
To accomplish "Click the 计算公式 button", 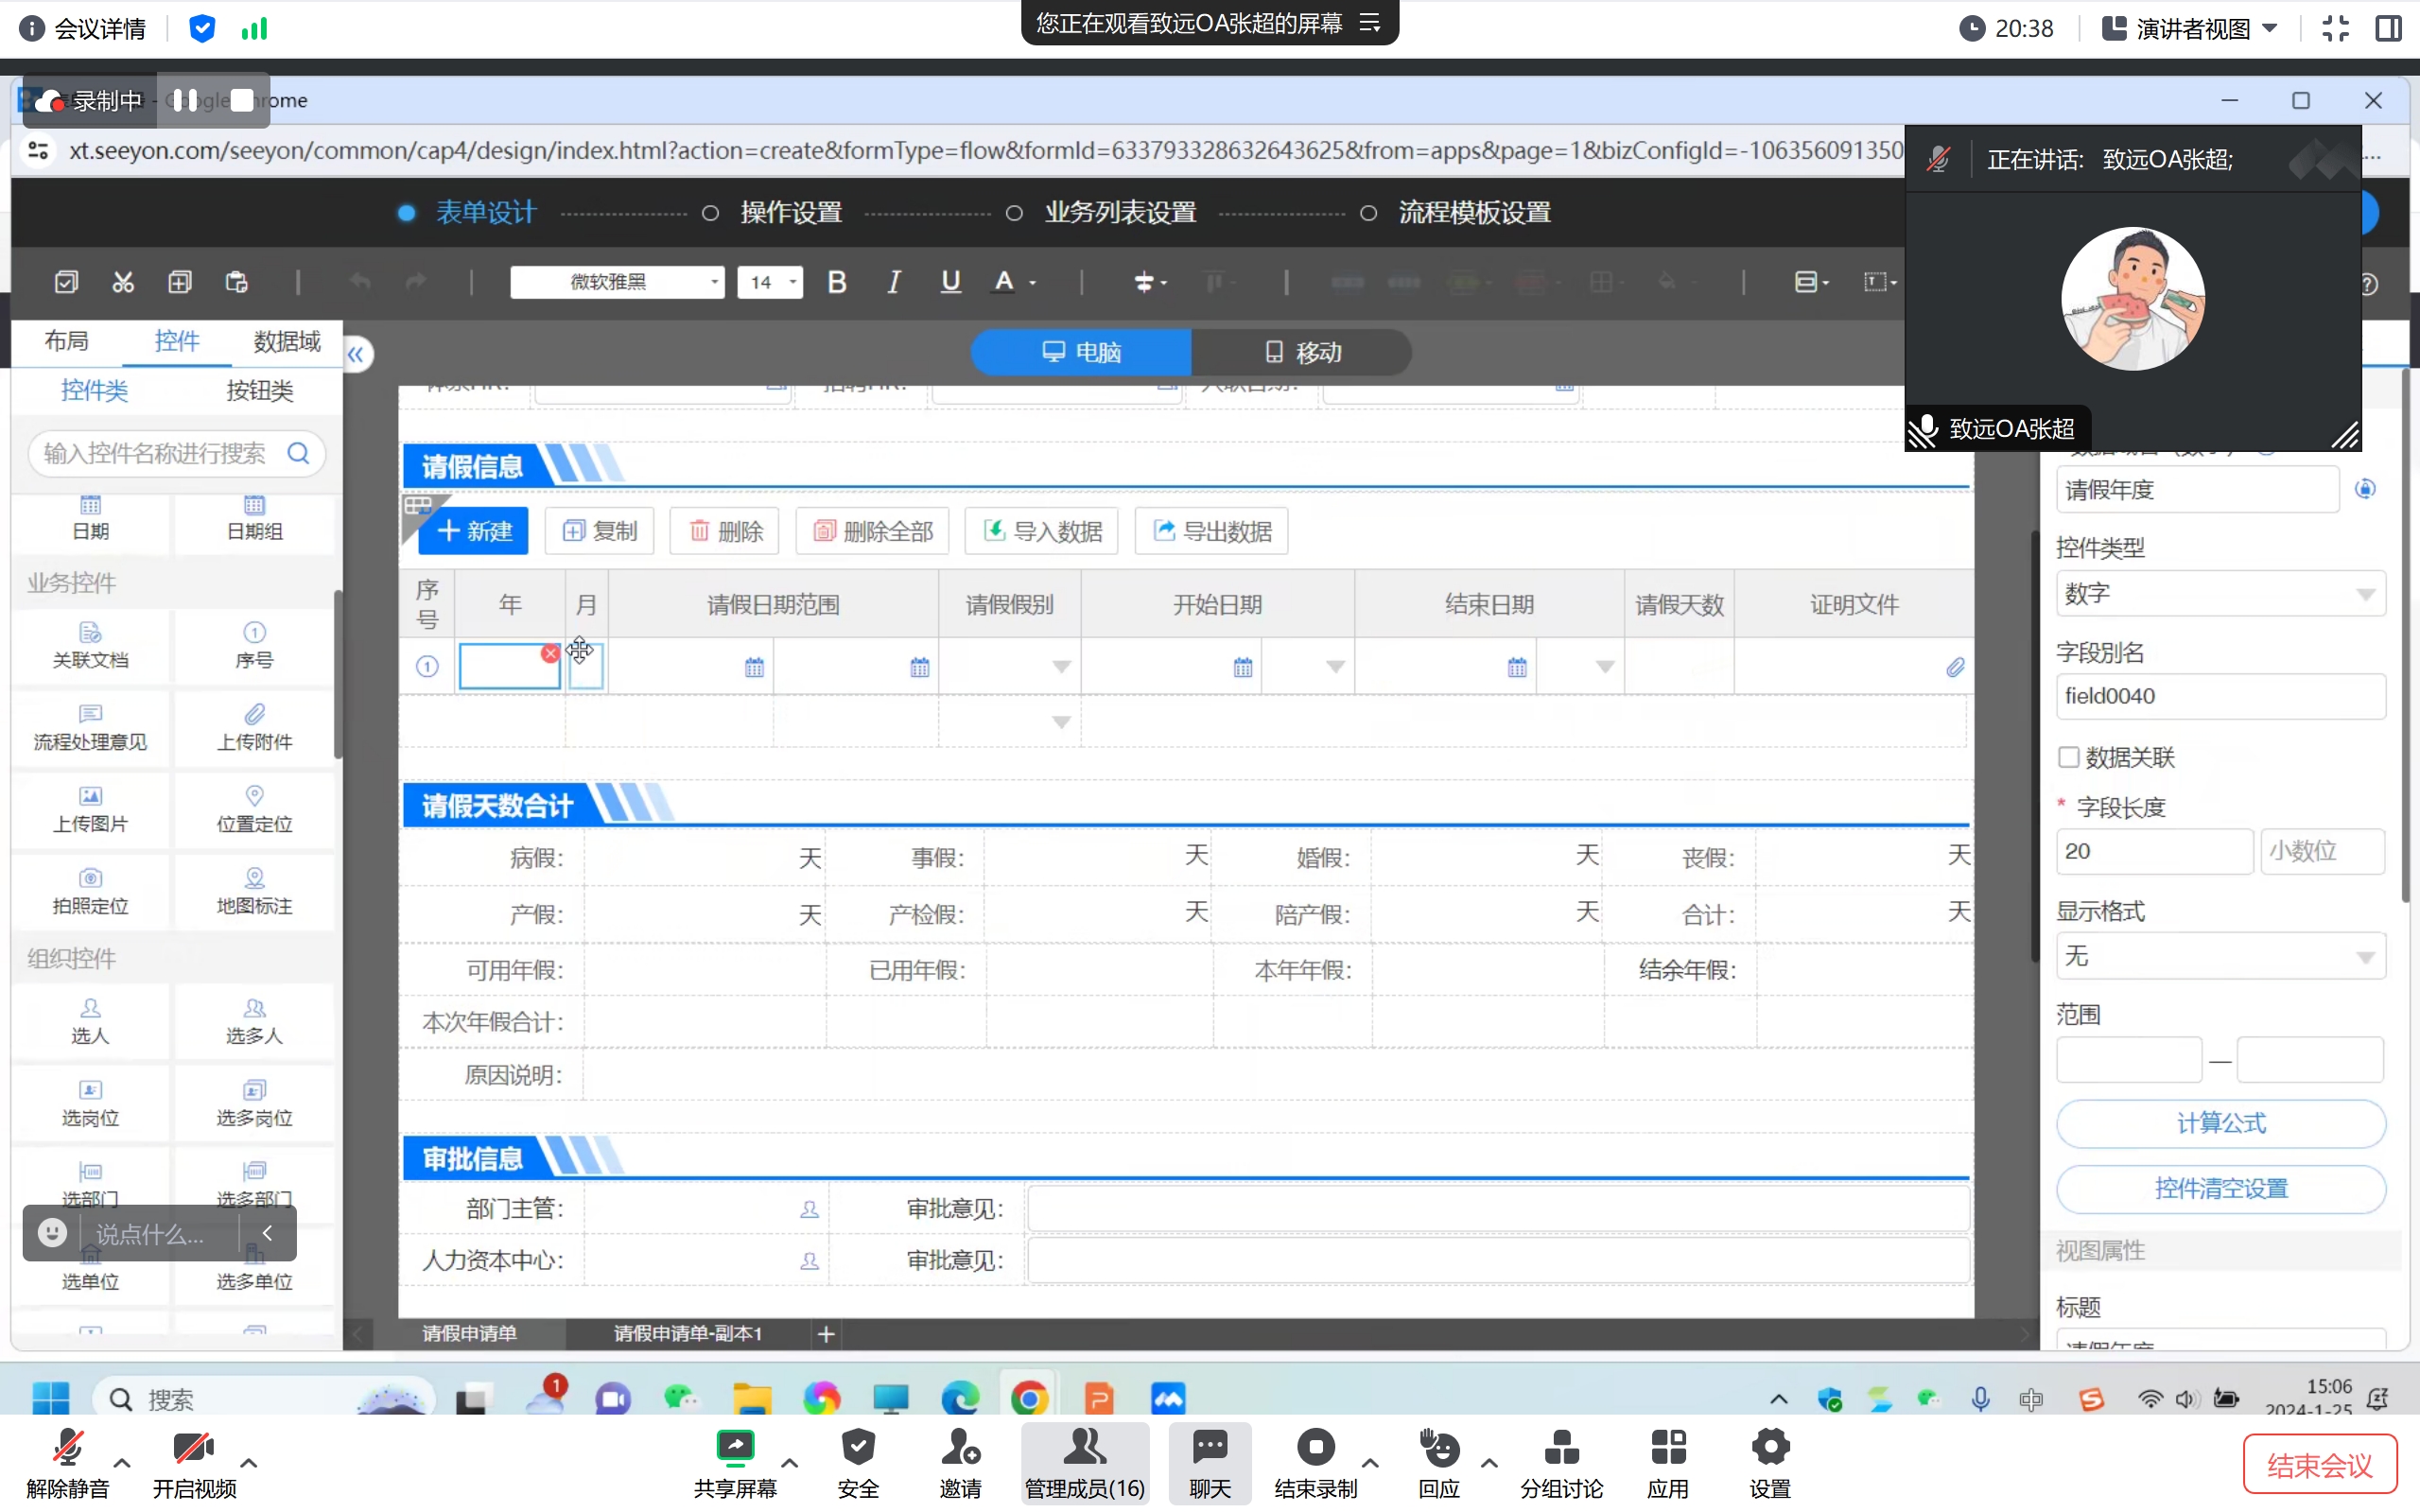I will point(2220,1123).
